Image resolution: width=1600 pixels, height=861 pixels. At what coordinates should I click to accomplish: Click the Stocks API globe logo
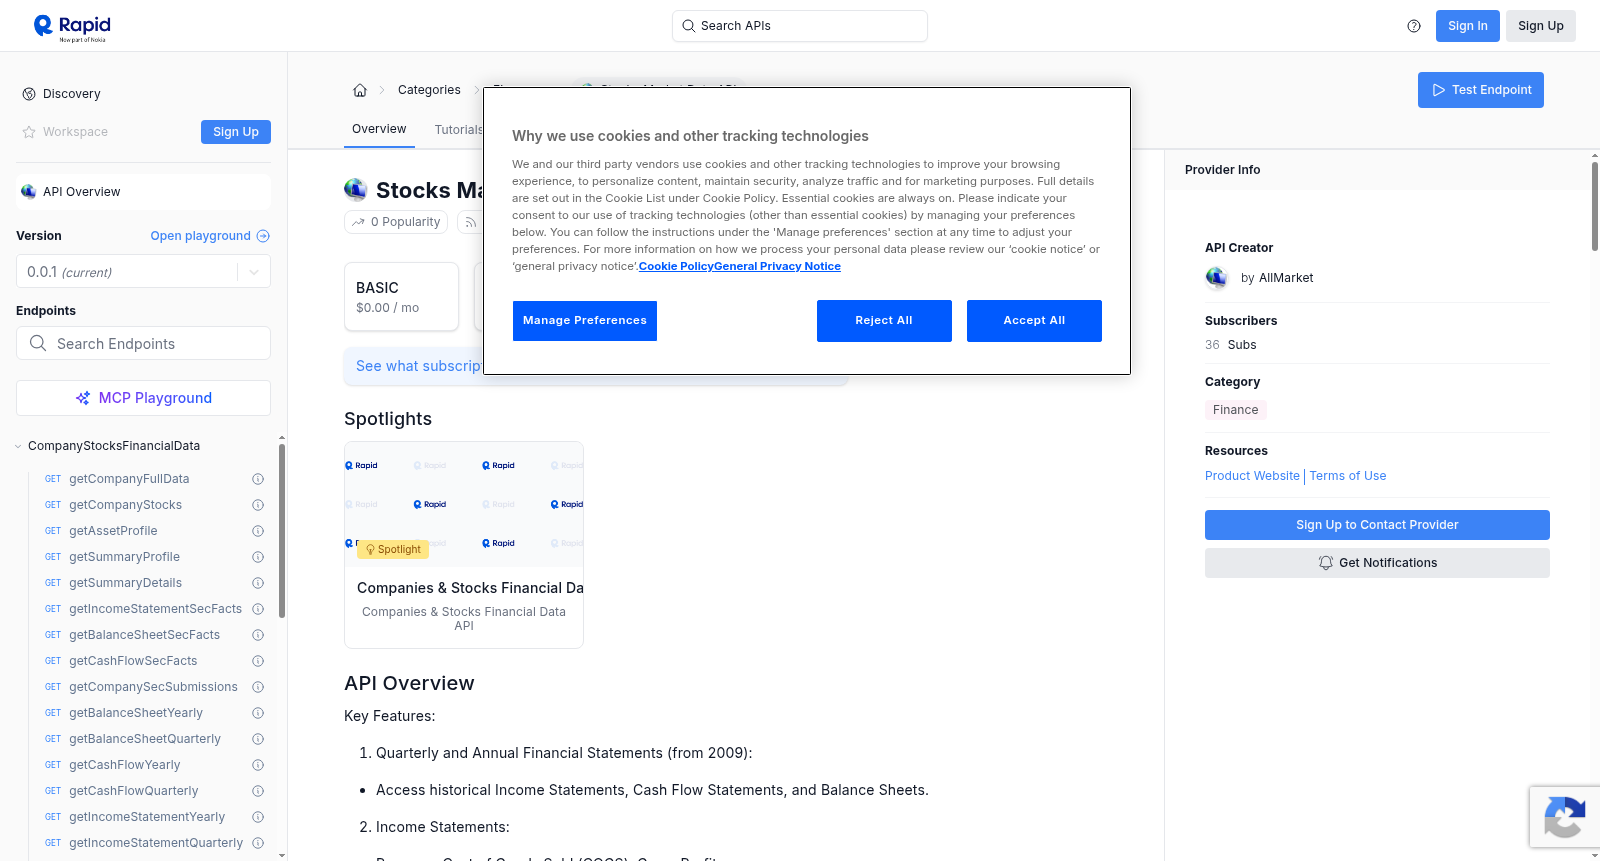(x=356, y=190)
